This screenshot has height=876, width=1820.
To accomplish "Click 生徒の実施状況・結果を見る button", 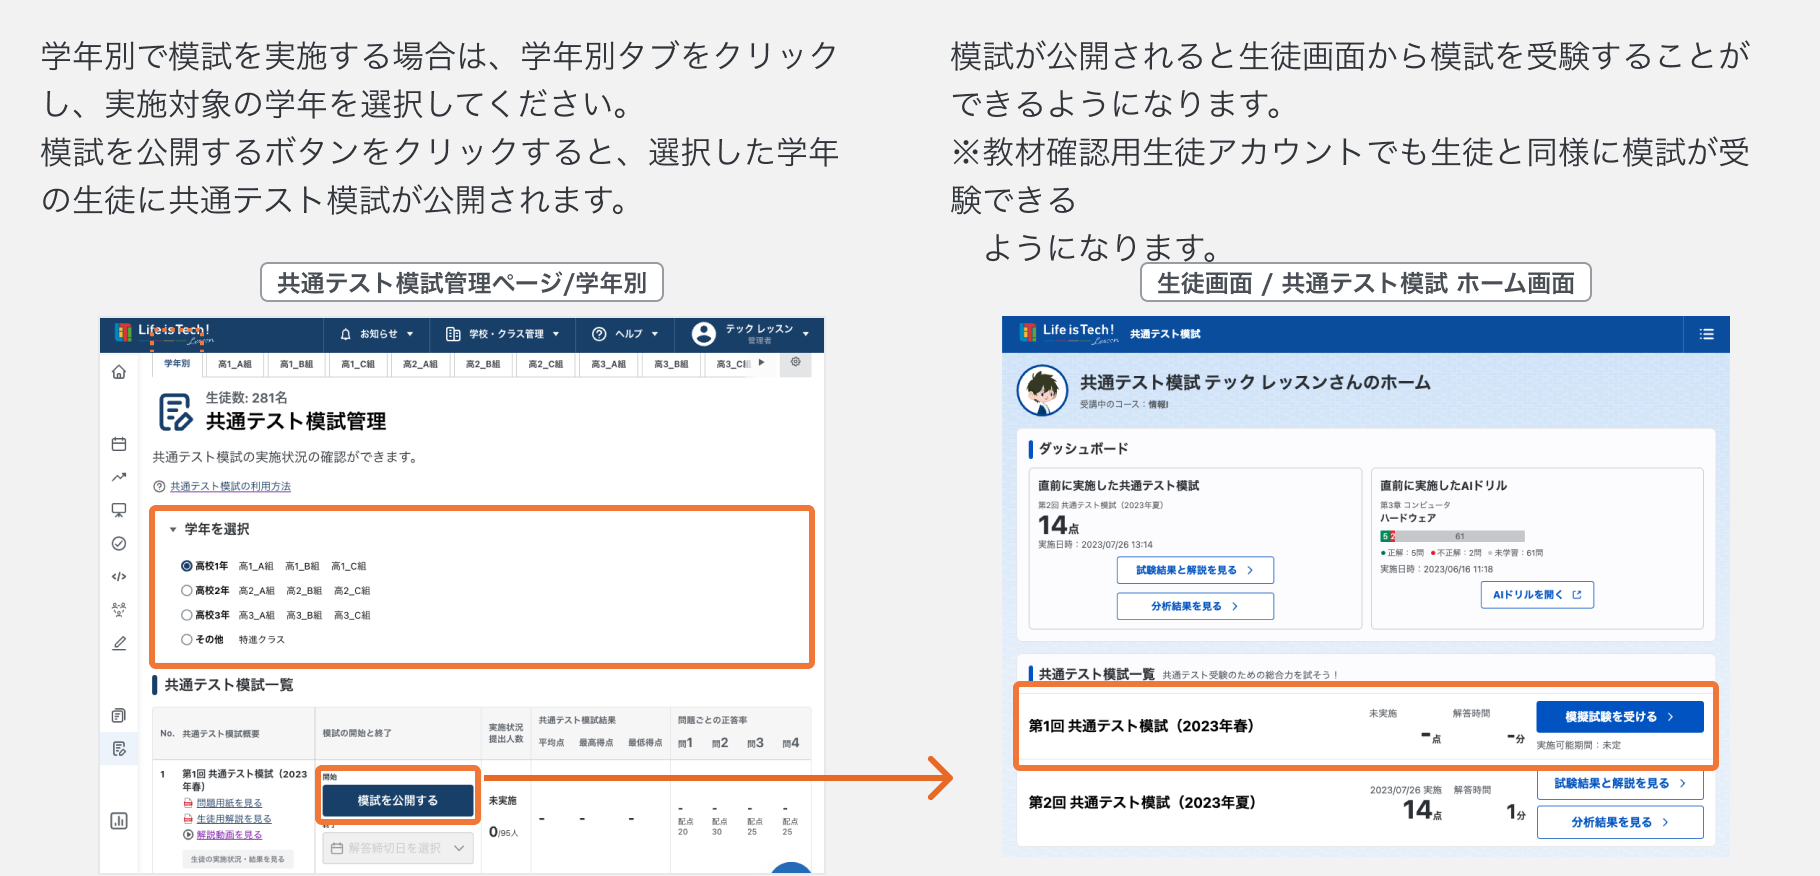I will (x=238, y=859).
